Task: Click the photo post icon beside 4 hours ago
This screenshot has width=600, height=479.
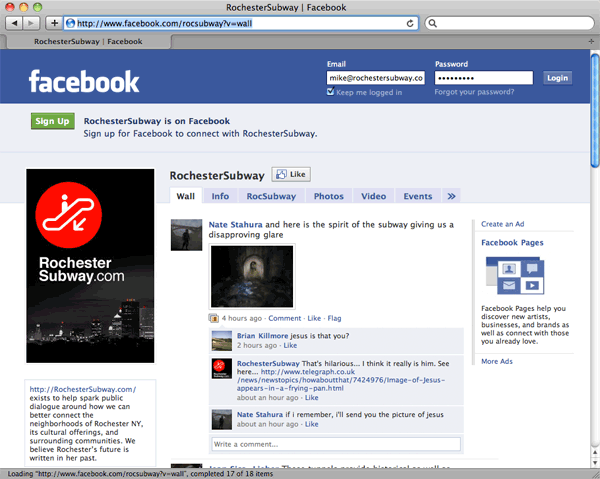Action: click(x=213, y=318)
